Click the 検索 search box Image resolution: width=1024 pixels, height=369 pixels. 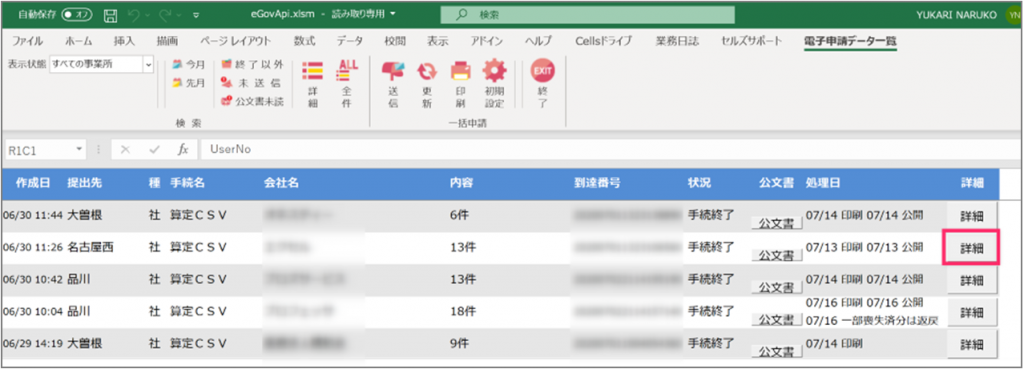[x=587, y=14]
